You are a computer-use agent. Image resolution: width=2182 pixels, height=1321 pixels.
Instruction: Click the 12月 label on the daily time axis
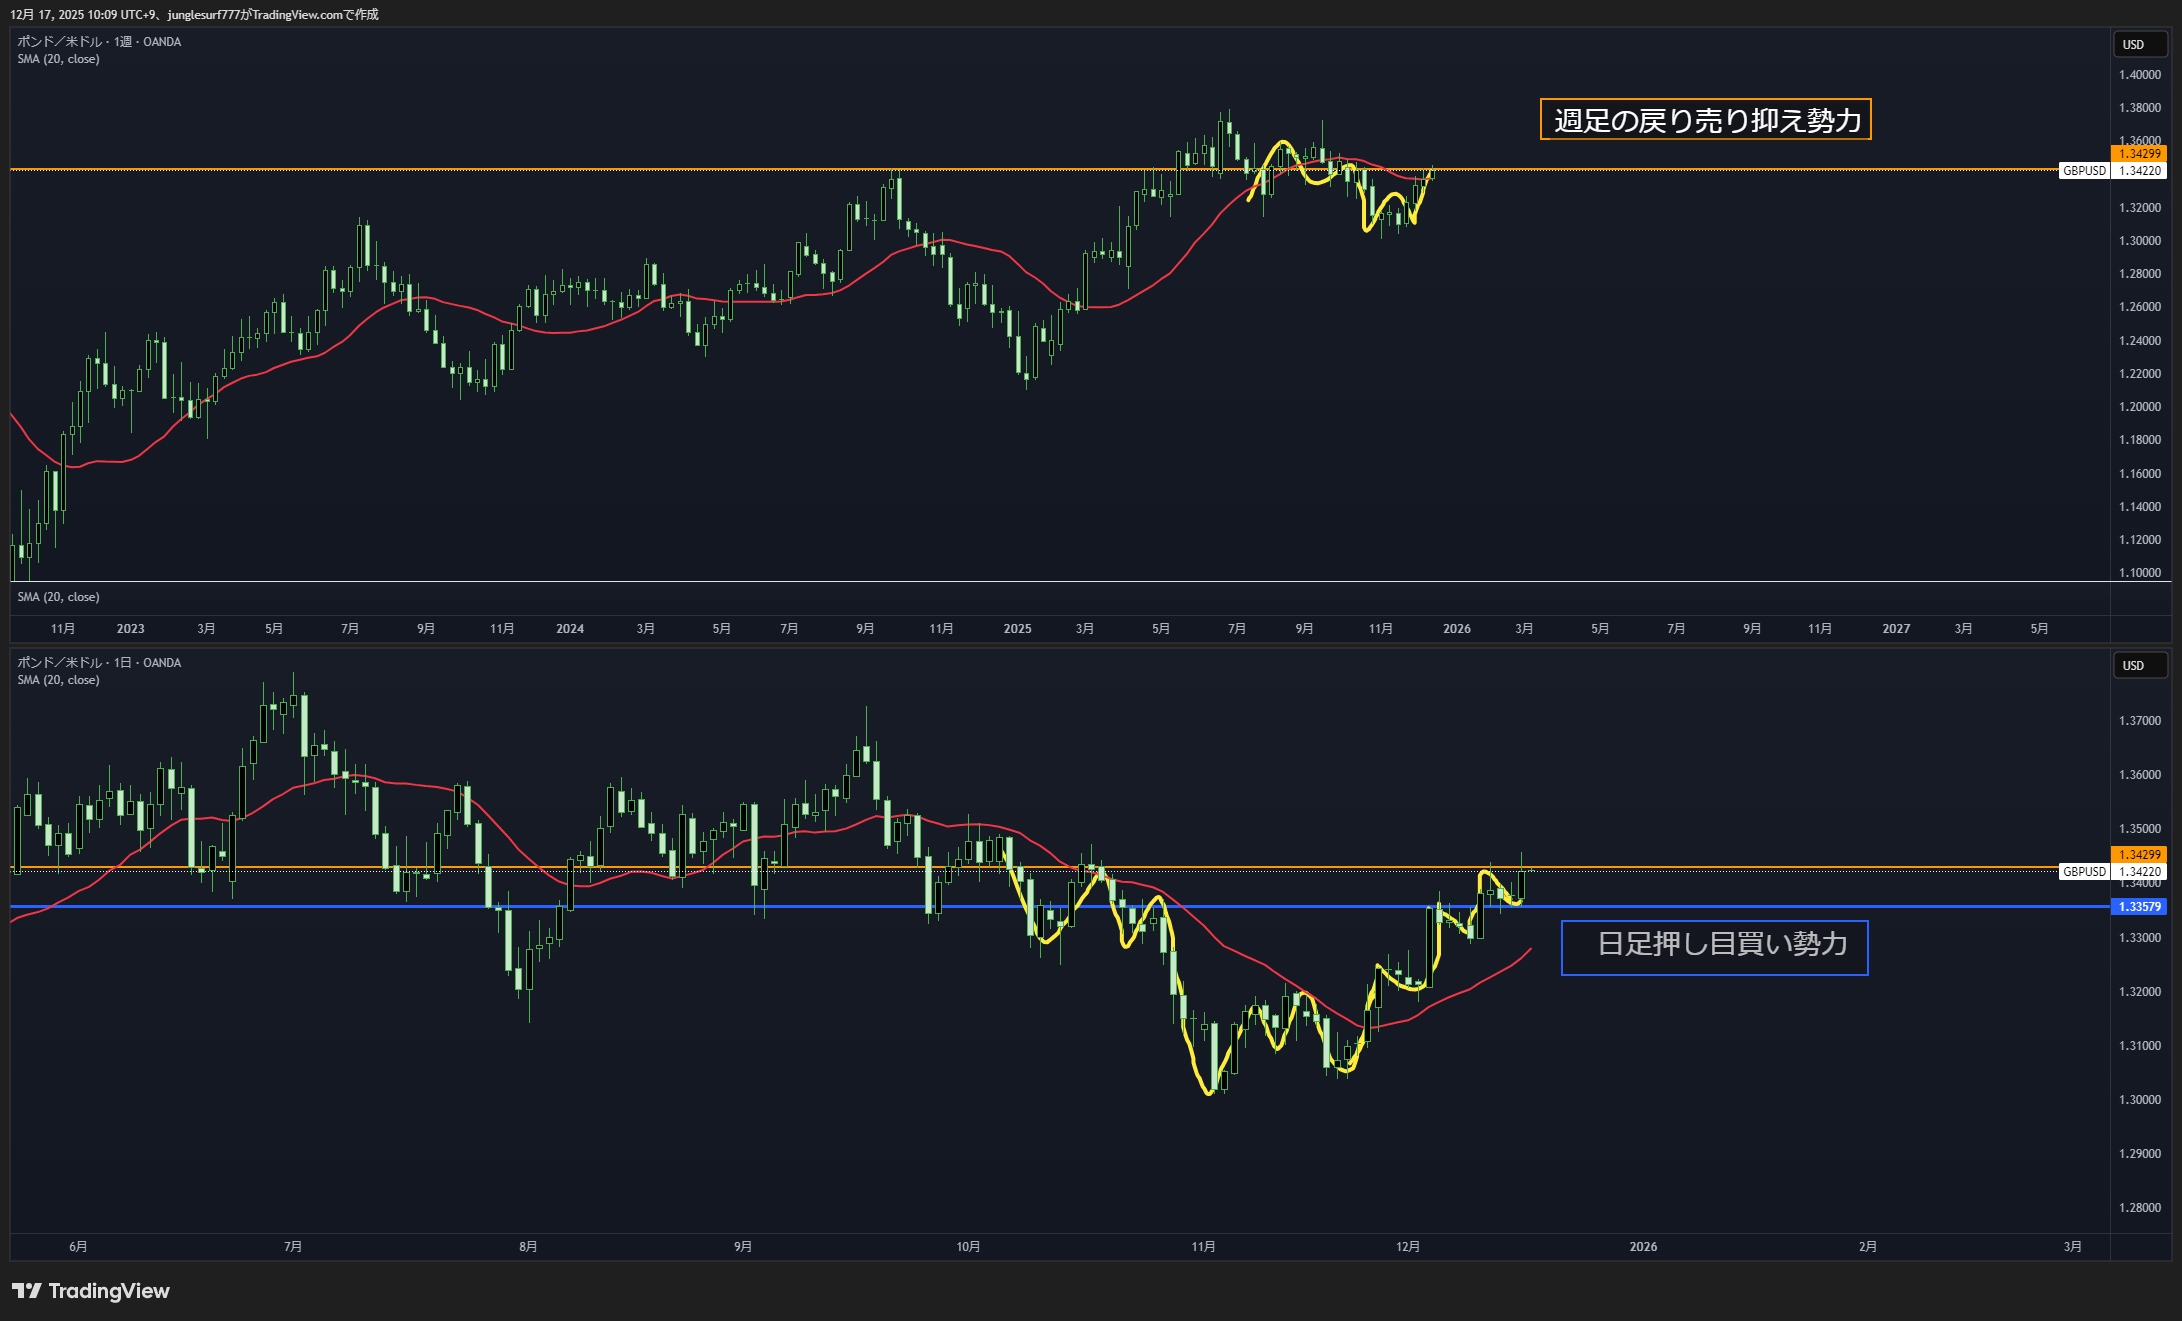click(x=1407, y=1247)
